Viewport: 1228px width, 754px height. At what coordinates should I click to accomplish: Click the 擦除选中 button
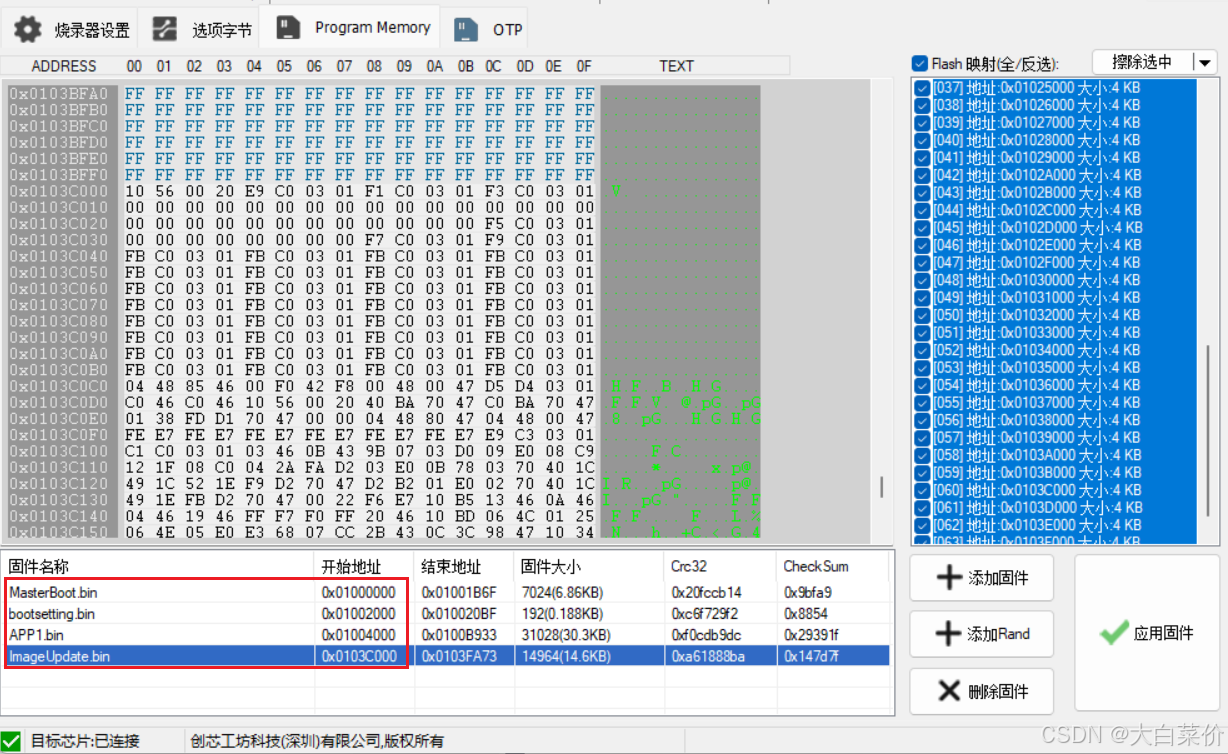(x=1143, y=63)
